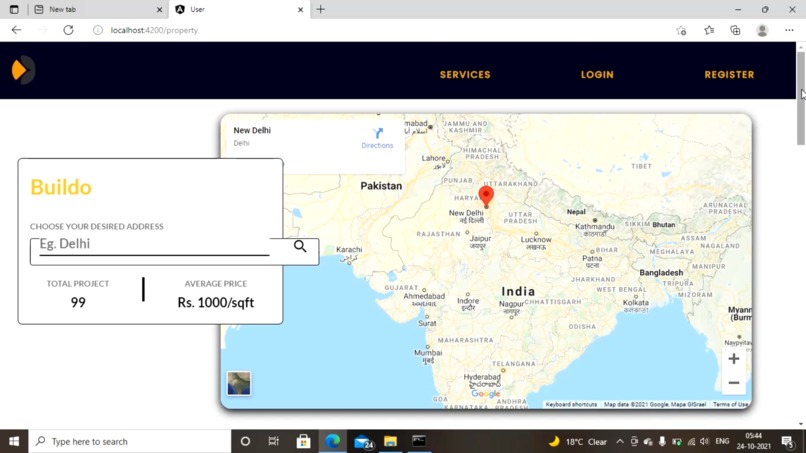This screenshot has height=453, width=806.
Task: Open the browser Settings and more menu
Action: pyautogui.click(x=789, y=30)
